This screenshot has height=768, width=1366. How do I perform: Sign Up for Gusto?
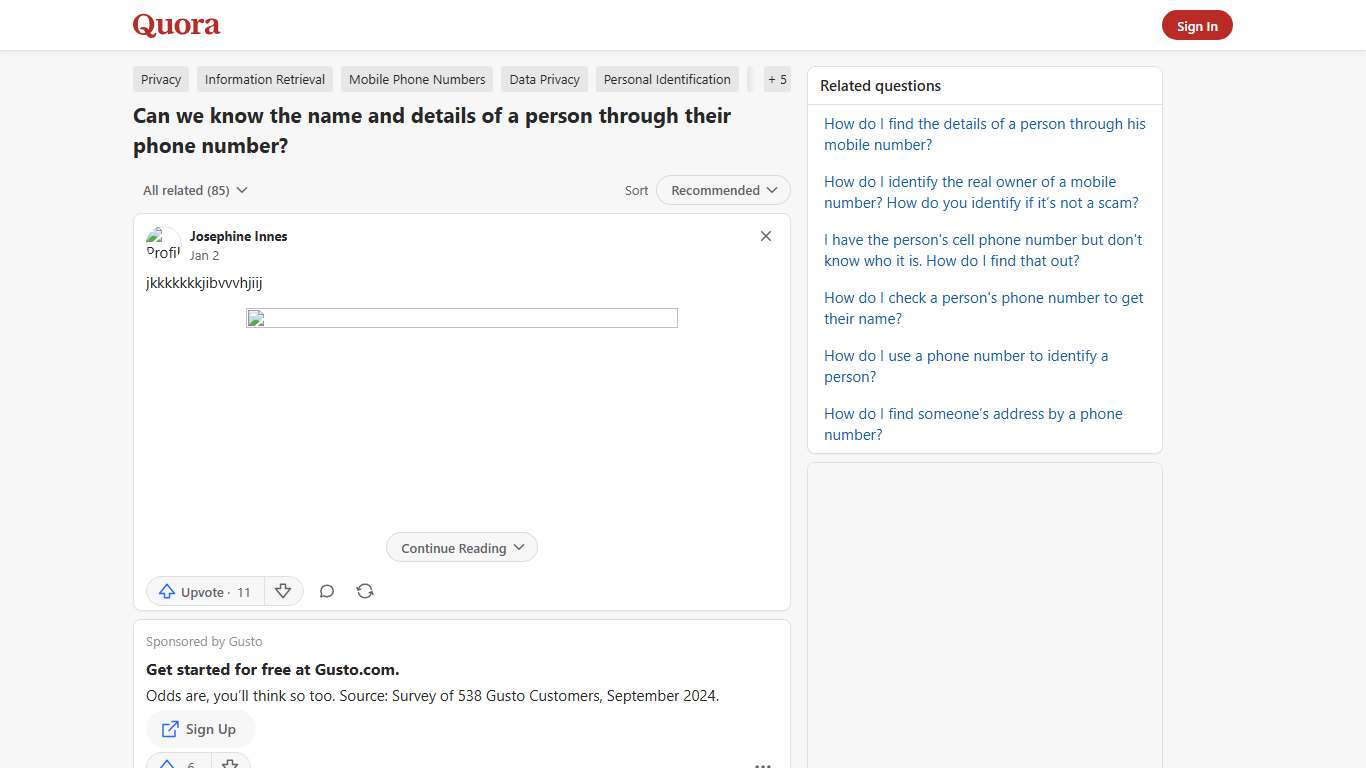[x=200, y=729]
